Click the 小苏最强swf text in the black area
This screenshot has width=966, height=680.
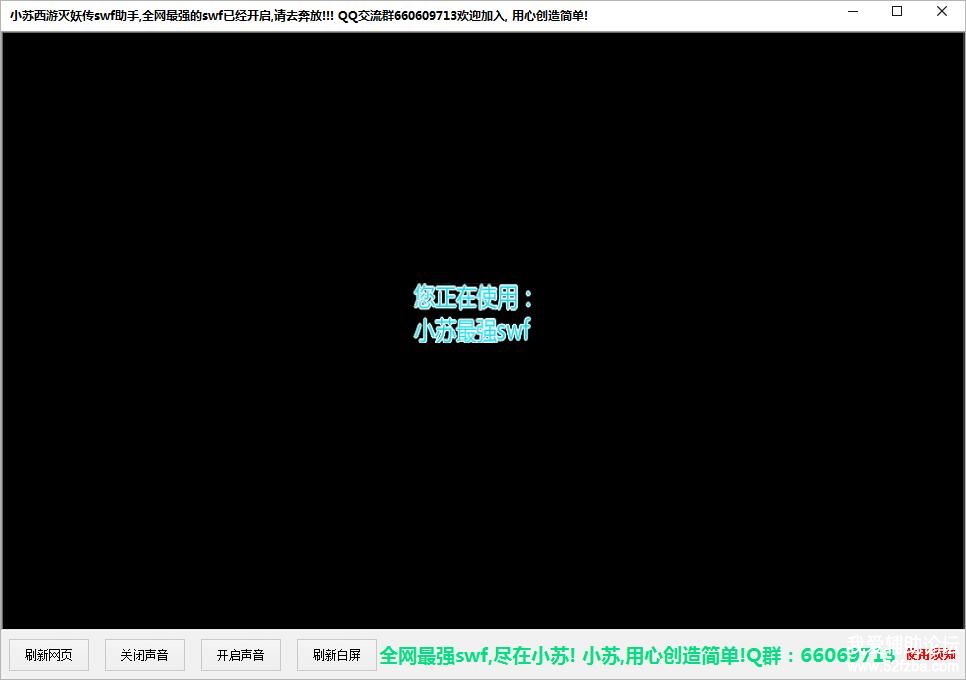(x=471, y=331)
